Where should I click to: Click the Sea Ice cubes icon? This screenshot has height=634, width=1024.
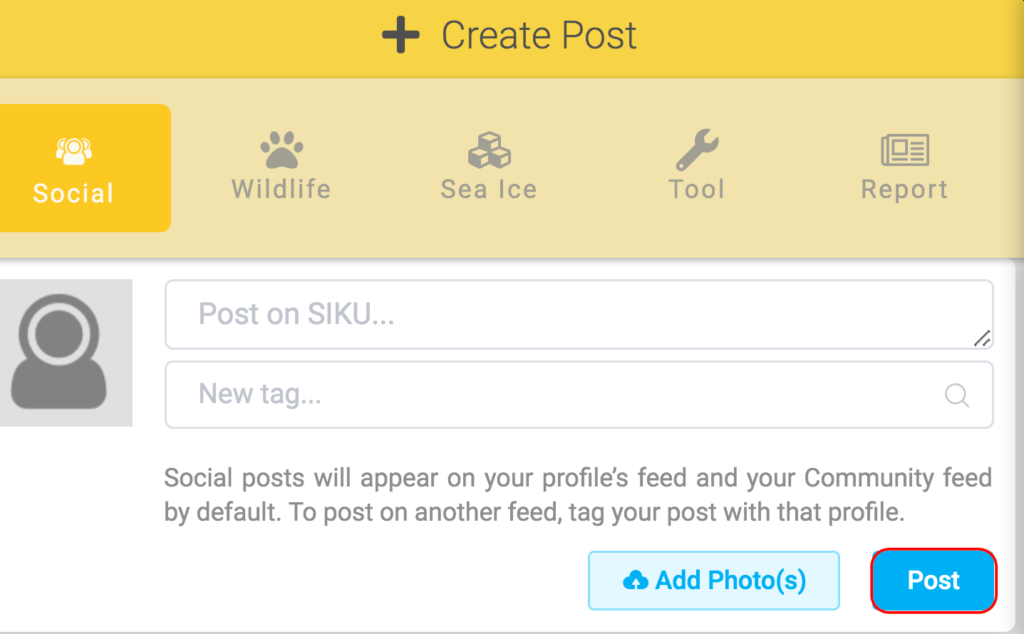coord(489,151)
